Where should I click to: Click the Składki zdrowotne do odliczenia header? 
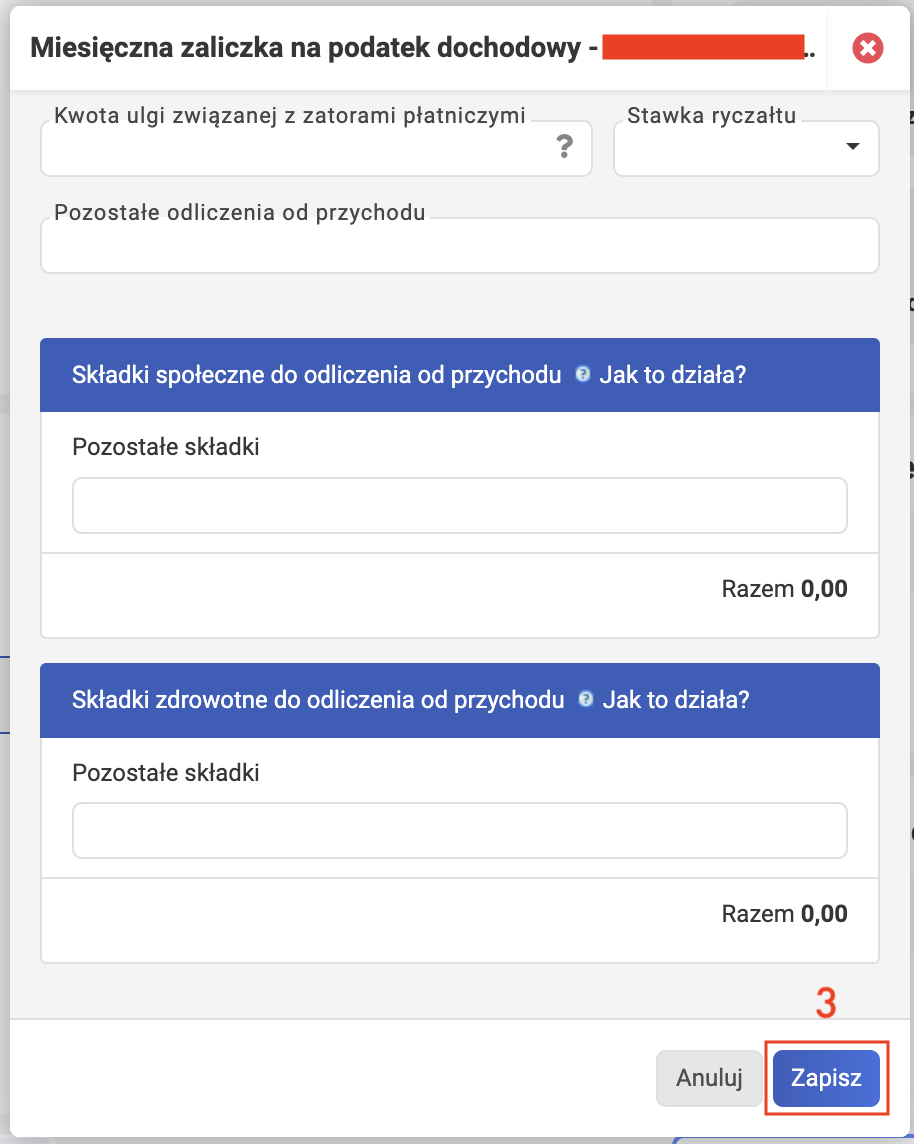318,700
